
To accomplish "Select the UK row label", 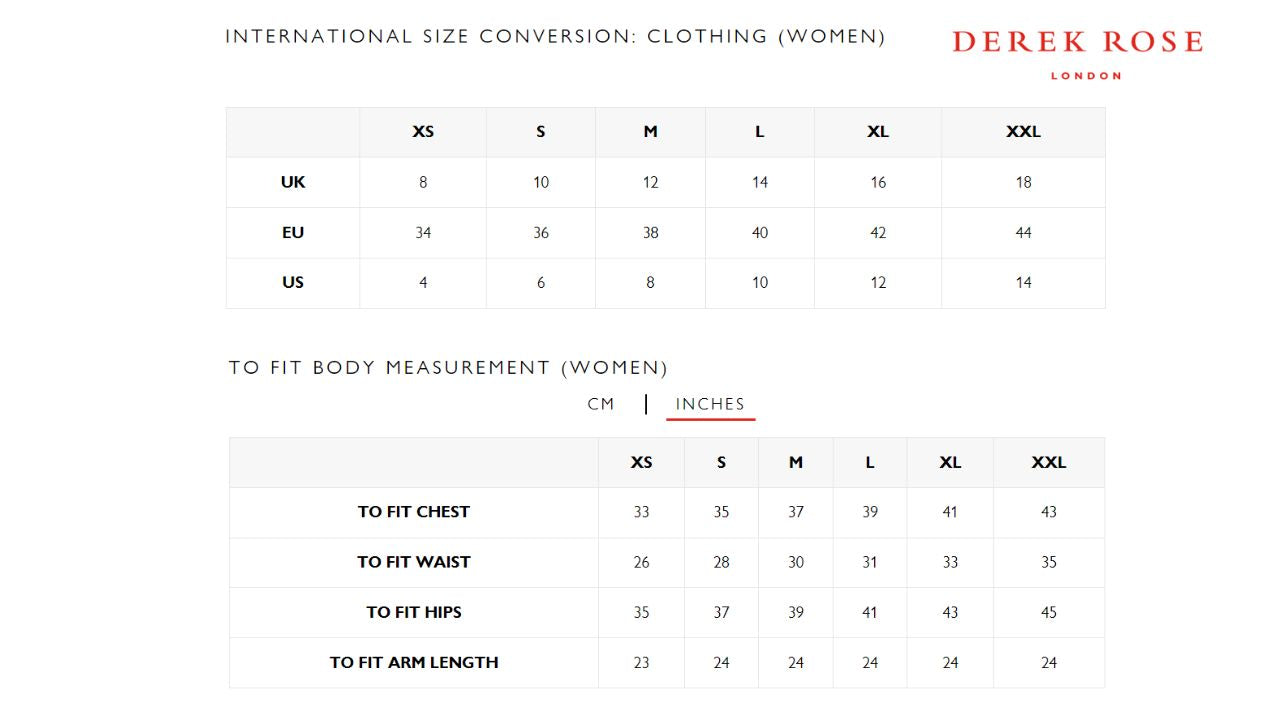I will point(293,182).
